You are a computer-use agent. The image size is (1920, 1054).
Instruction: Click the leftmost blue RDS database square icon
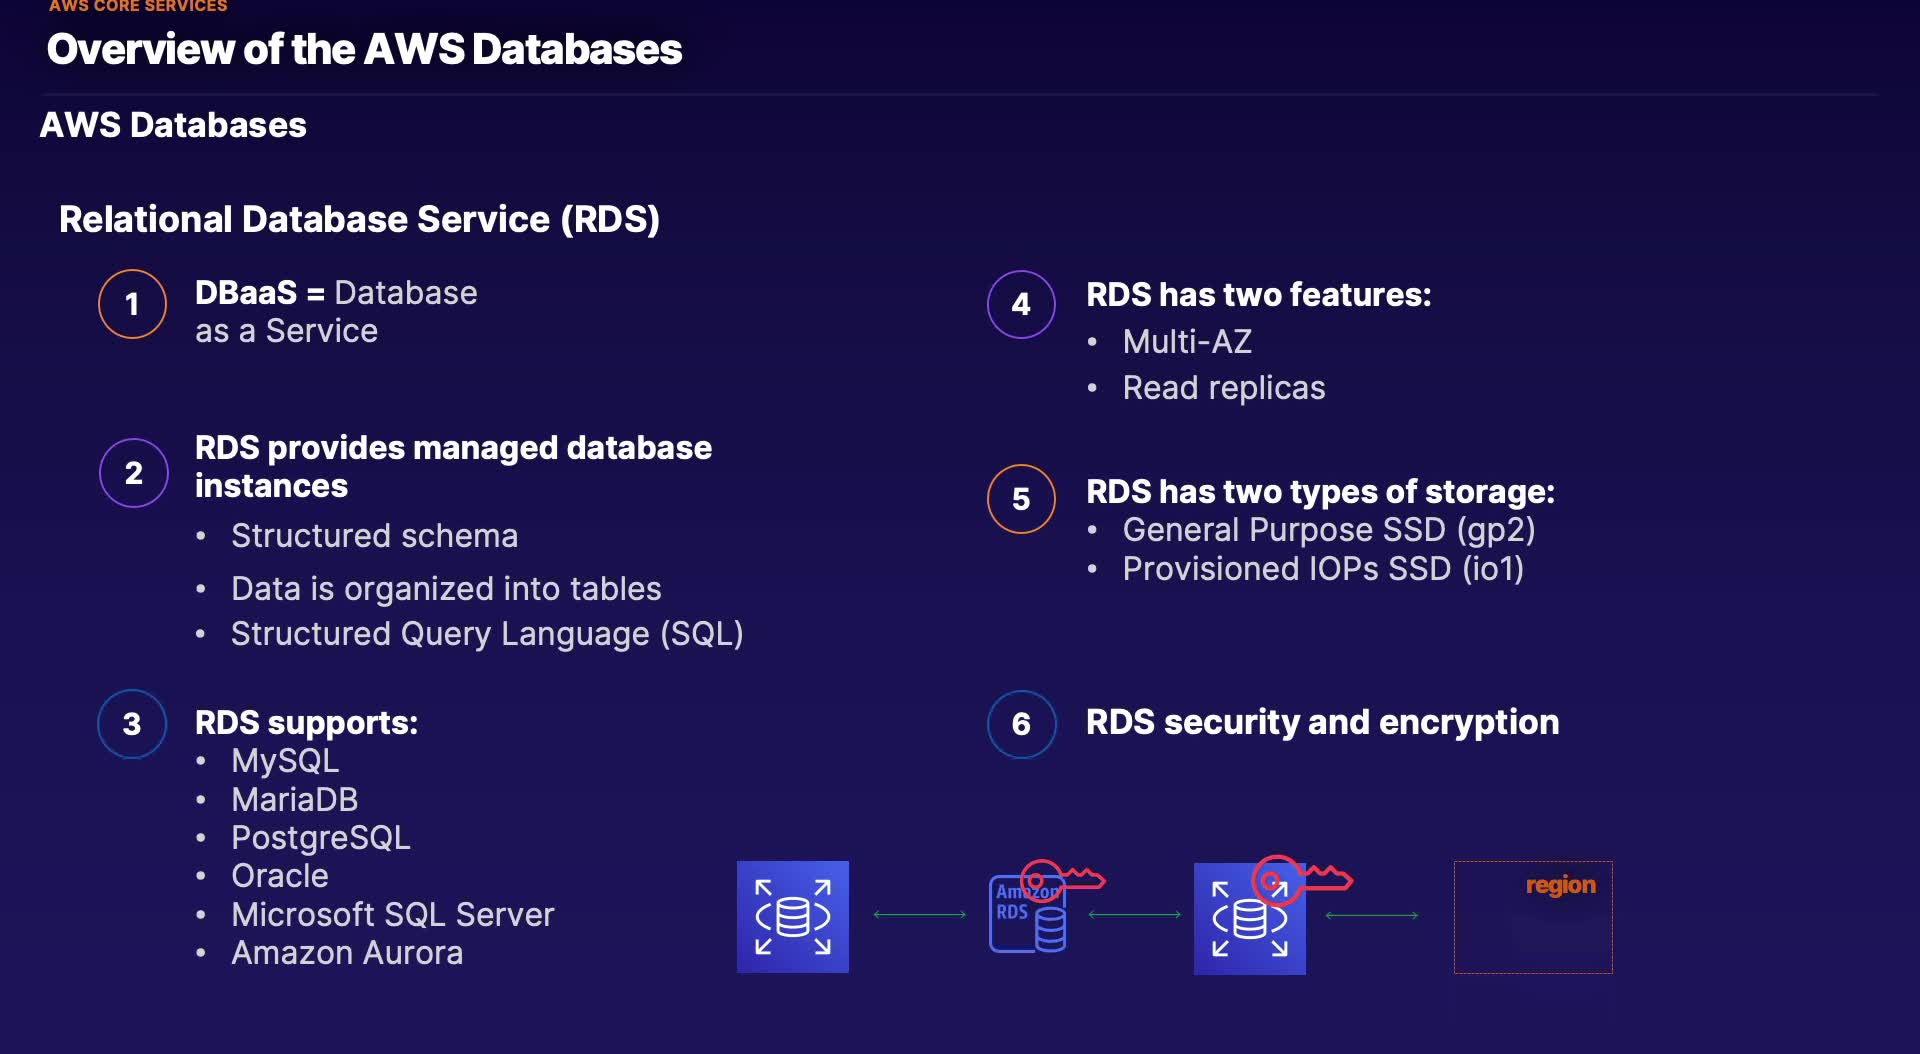[792, 916]
